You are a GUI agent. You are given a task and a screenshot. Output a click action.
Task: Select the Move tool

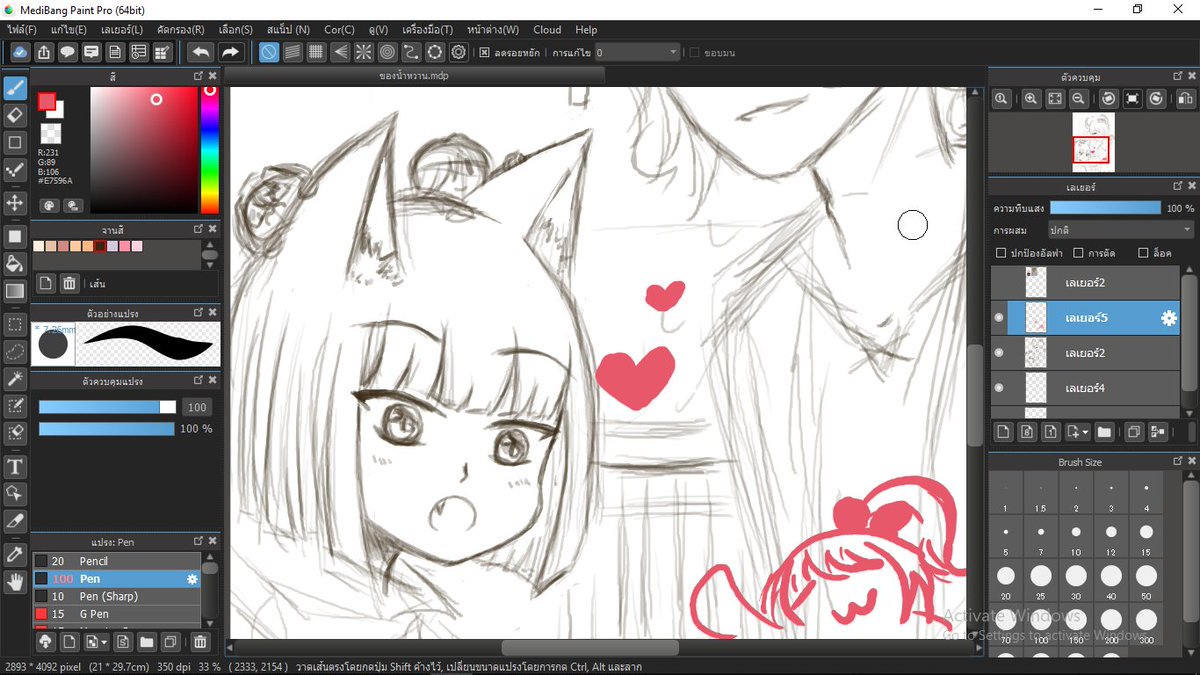point(15,203)
